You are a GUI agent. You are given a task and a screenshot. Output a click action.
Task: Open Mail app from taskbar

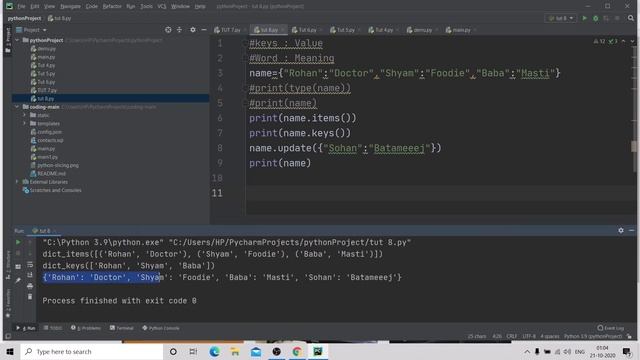point(256,351)
